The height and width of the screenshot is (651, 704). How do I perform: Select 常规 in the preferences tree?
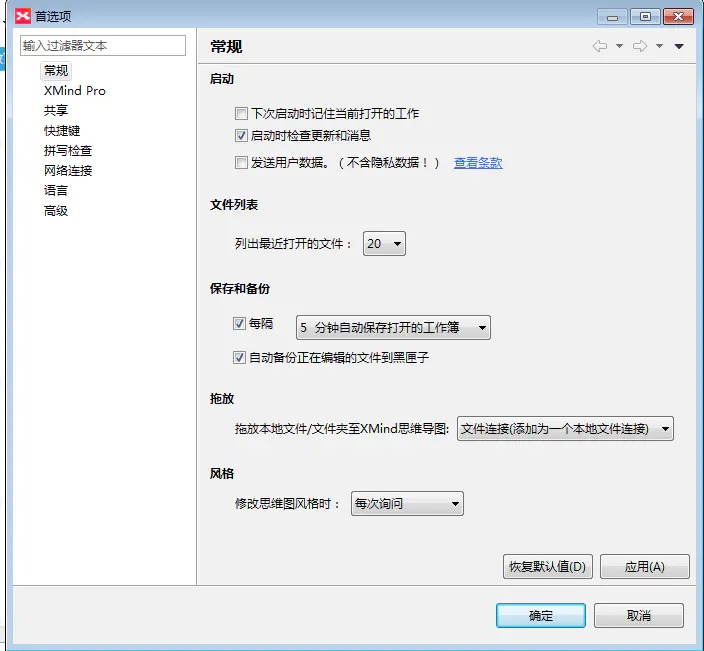pyautogui.click(x=56, y=70)
